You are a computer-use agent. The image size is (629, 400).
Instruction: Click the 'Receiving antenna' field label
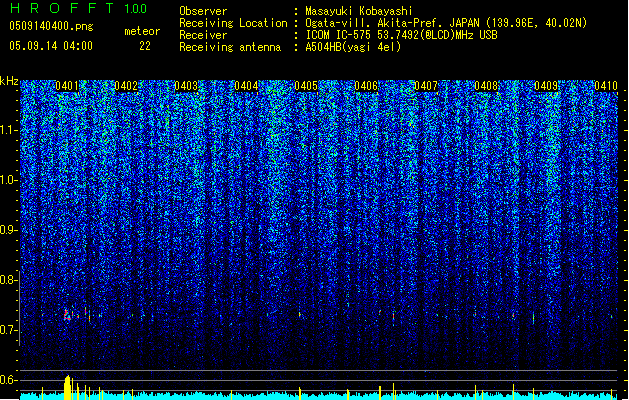click(x=230, y=47)
